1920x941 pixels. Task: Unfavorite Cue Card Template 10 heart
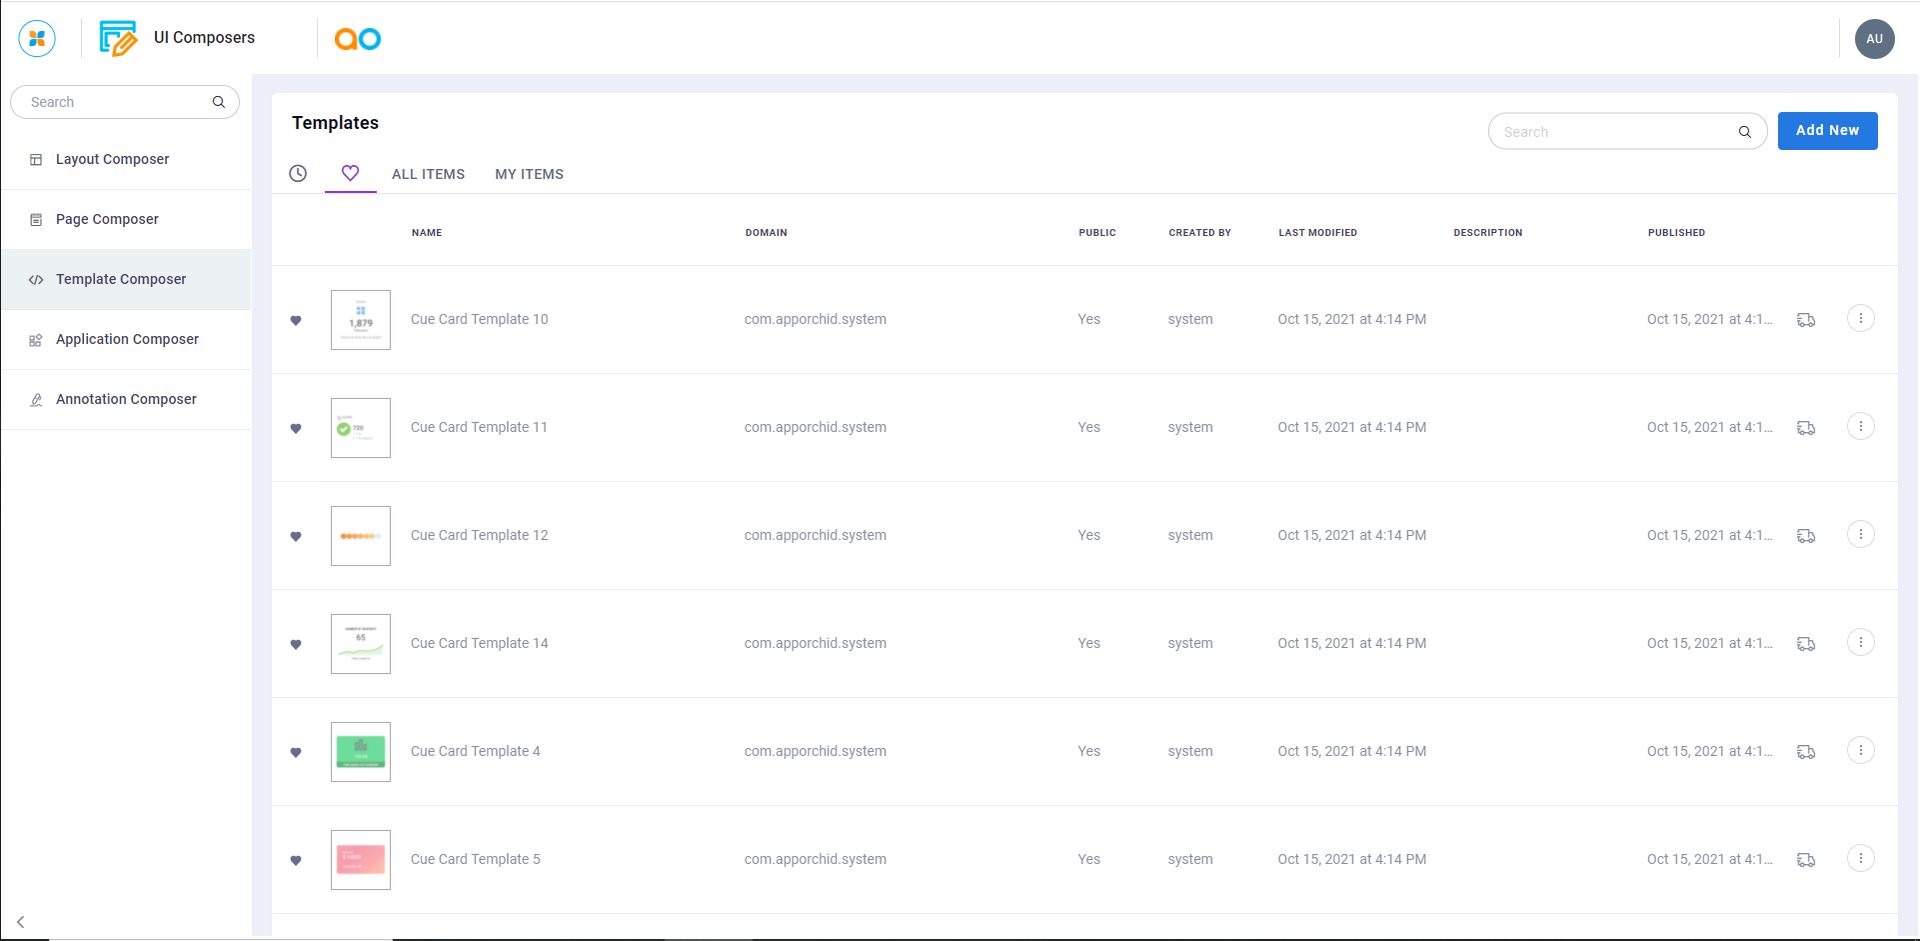(x=296, y=321)
